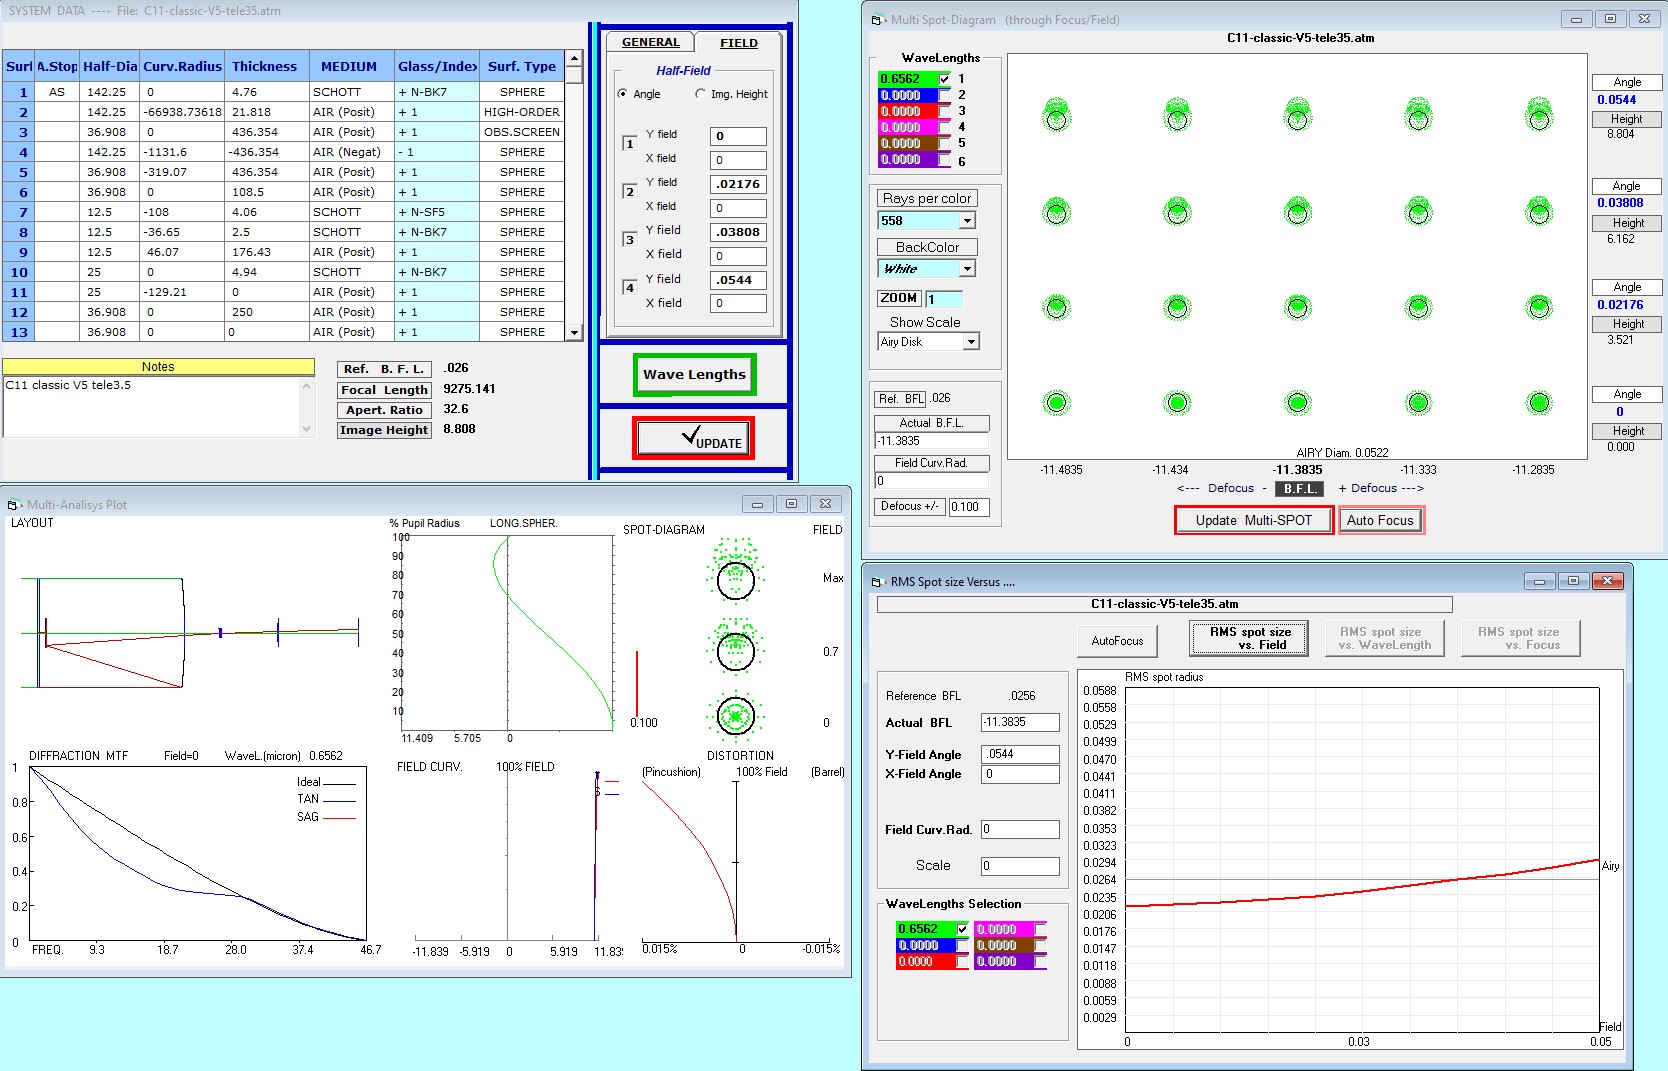Open the Show Scale Airy Disk dropdown

tap(970, 342)
